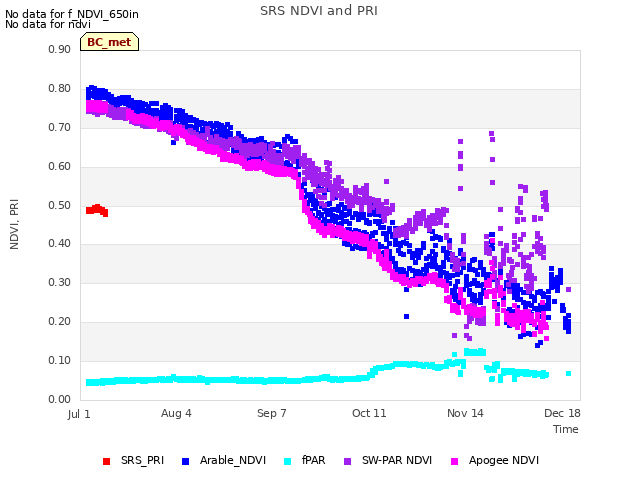
Task: Click the 0.20 y-axis tick label
Action: pos(60,322)
